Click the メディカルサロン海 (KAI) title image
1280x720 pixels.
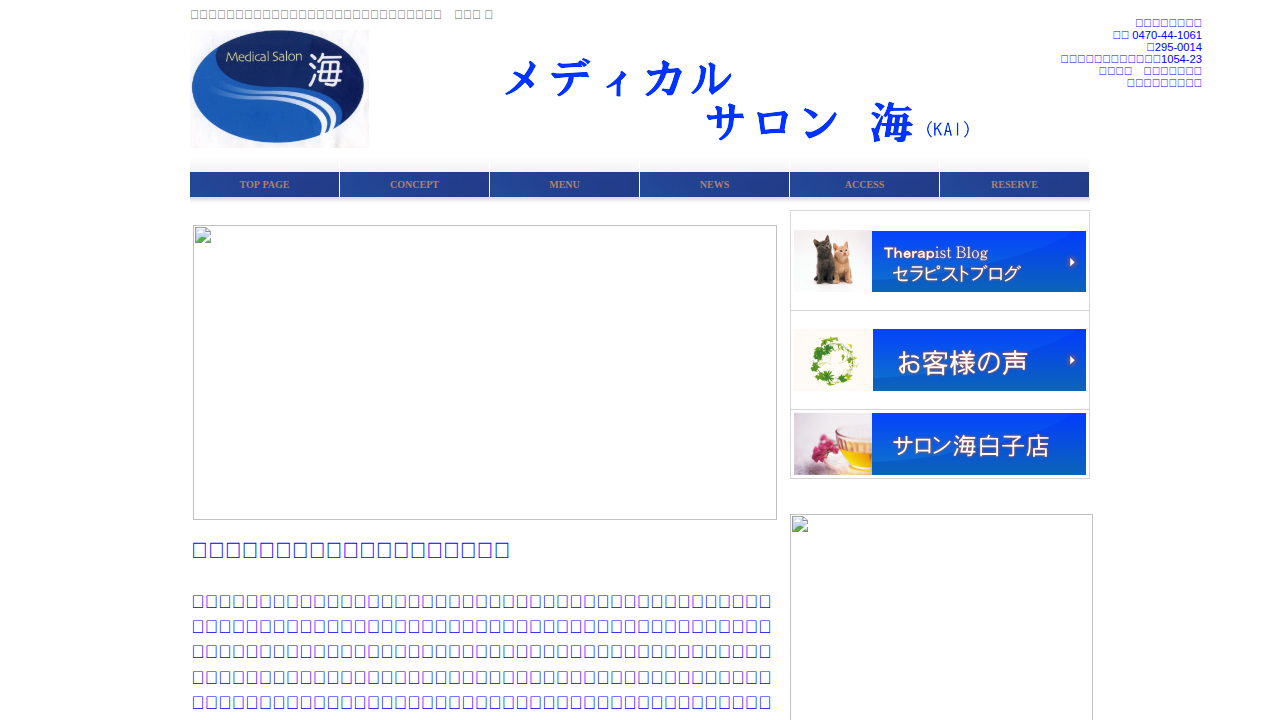point(737,100)
